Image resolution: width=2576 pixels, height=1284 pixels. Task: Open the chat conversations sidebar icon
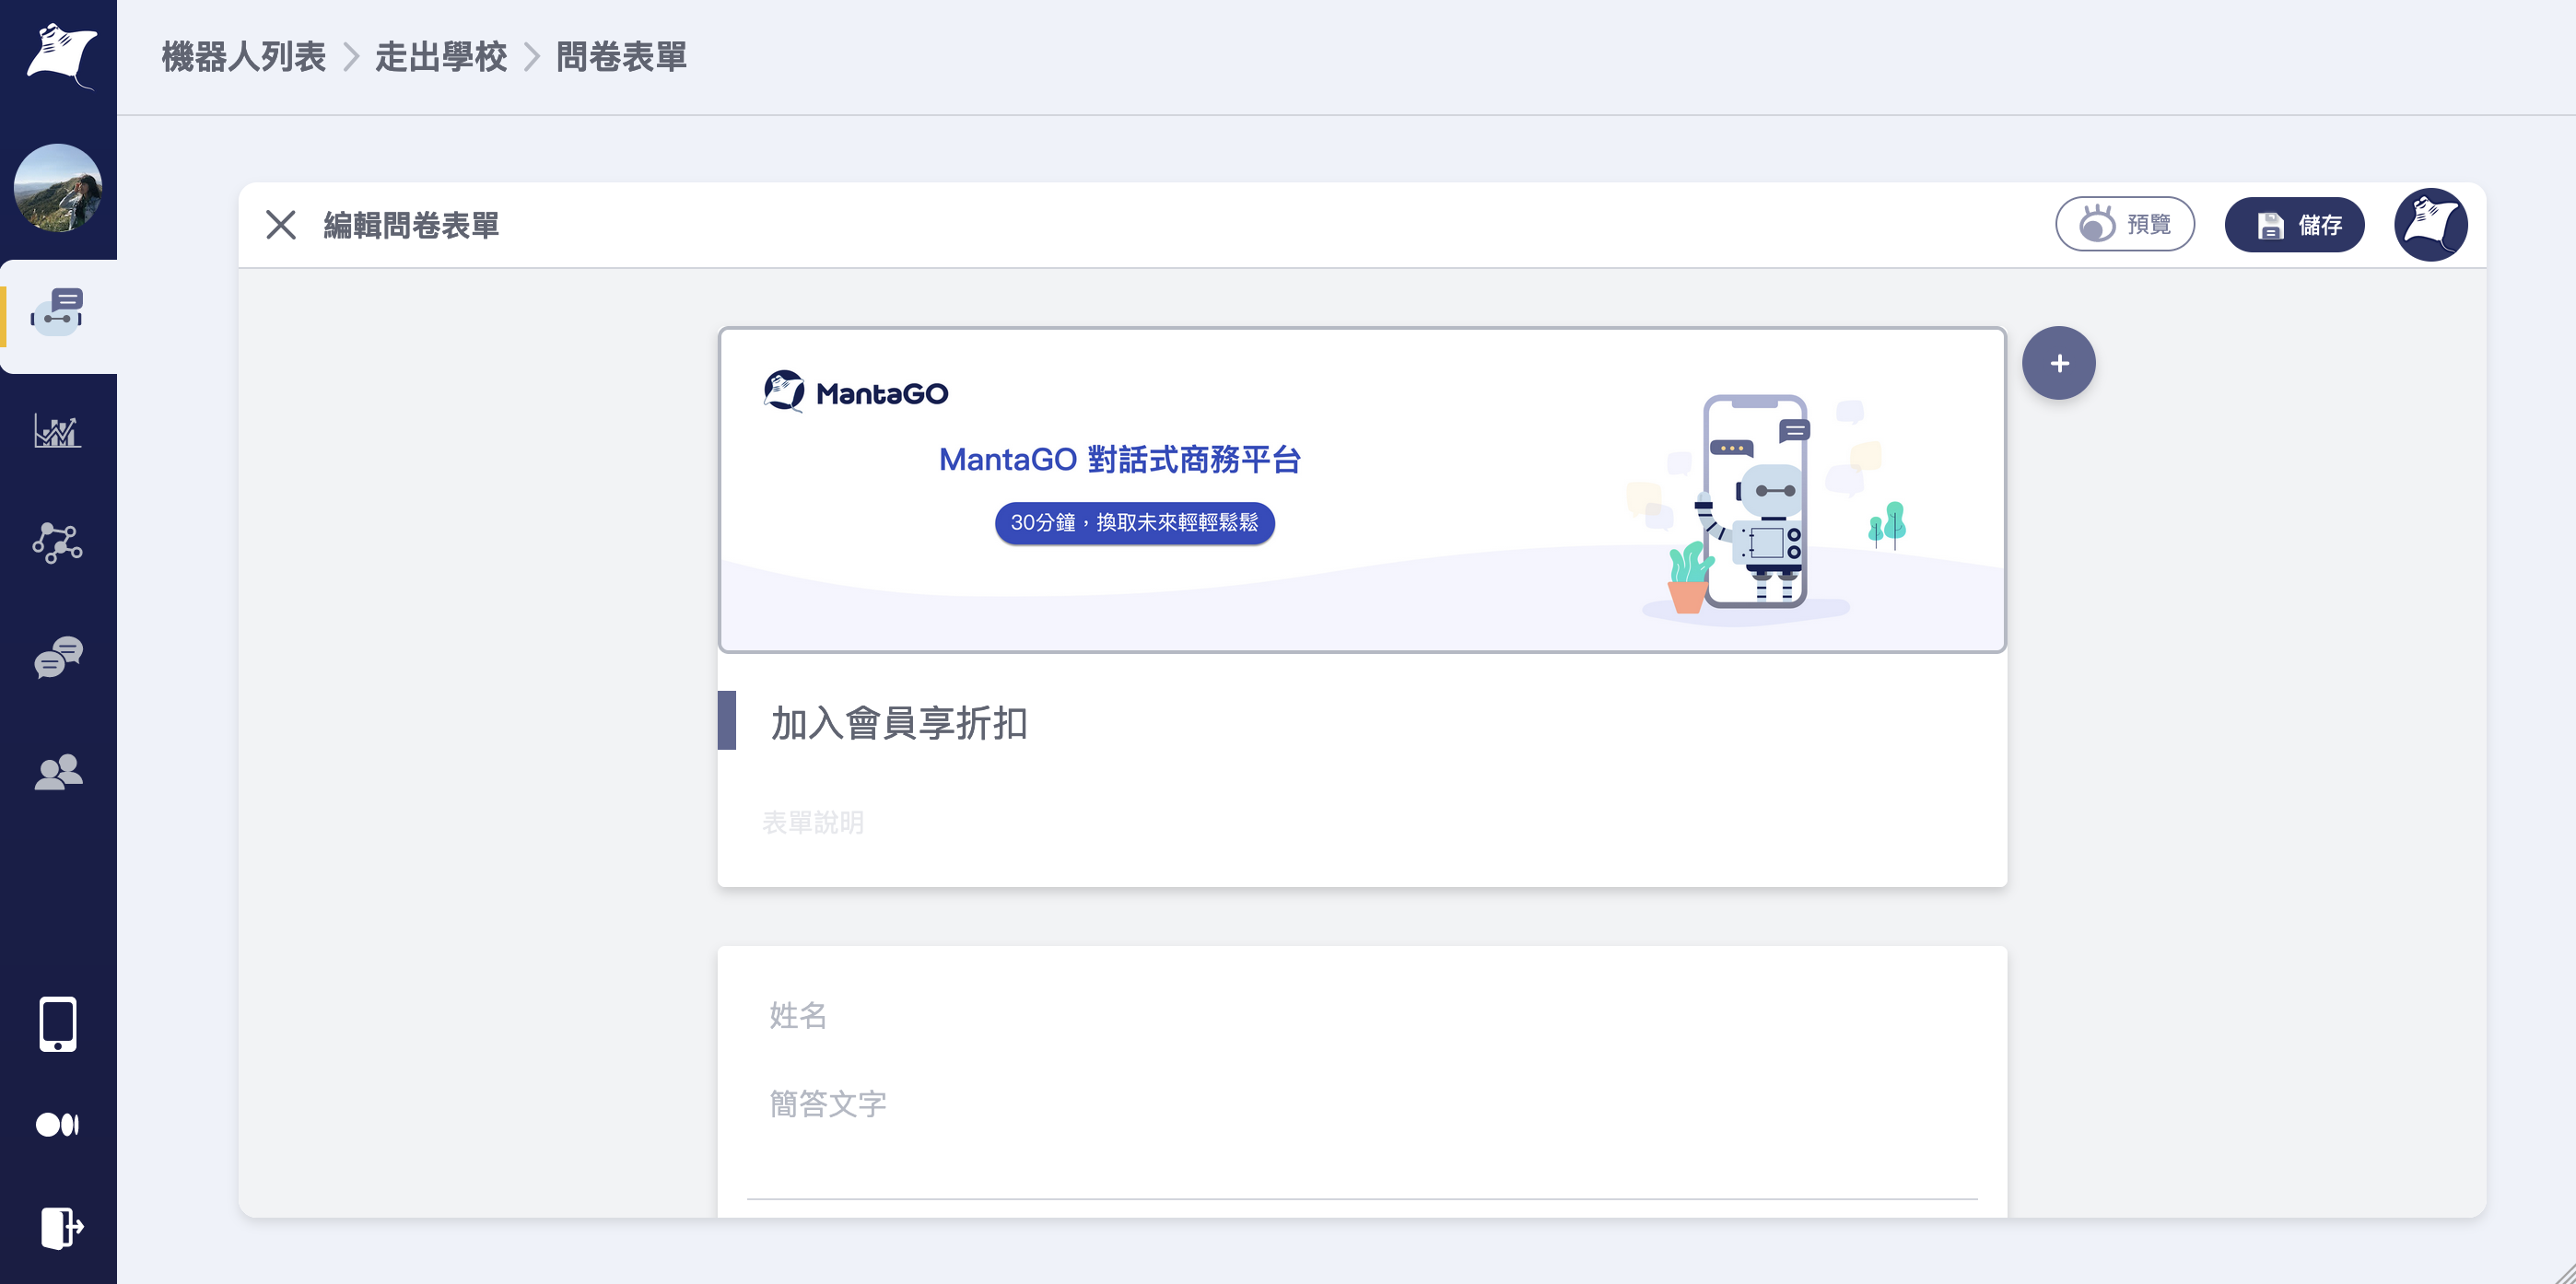pos(58,657)
